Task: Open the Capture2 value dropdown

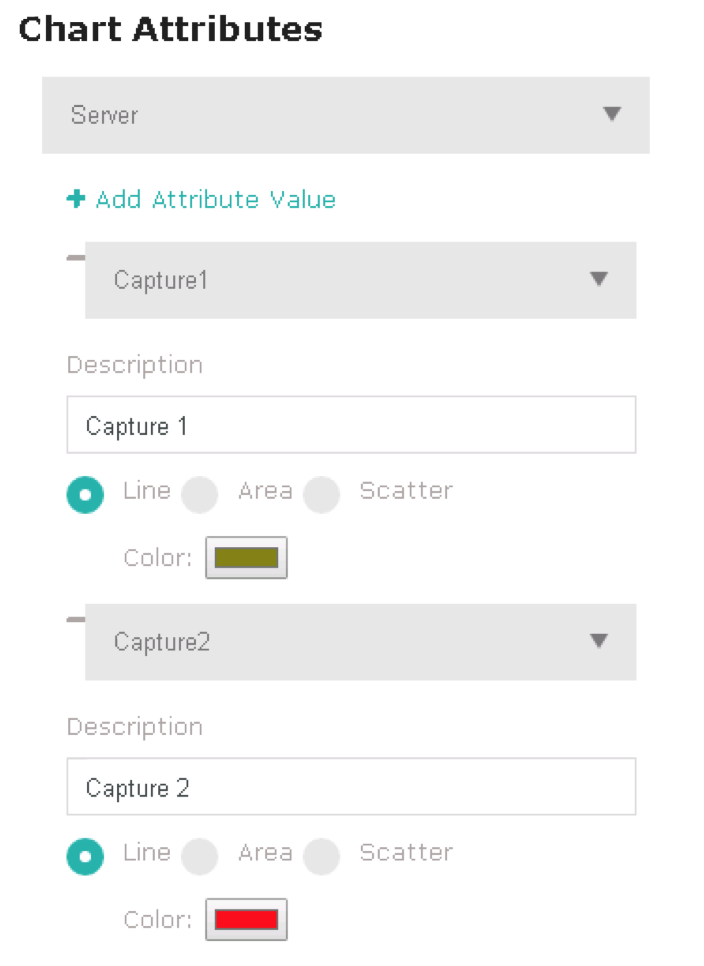Action: pos(360,642)
